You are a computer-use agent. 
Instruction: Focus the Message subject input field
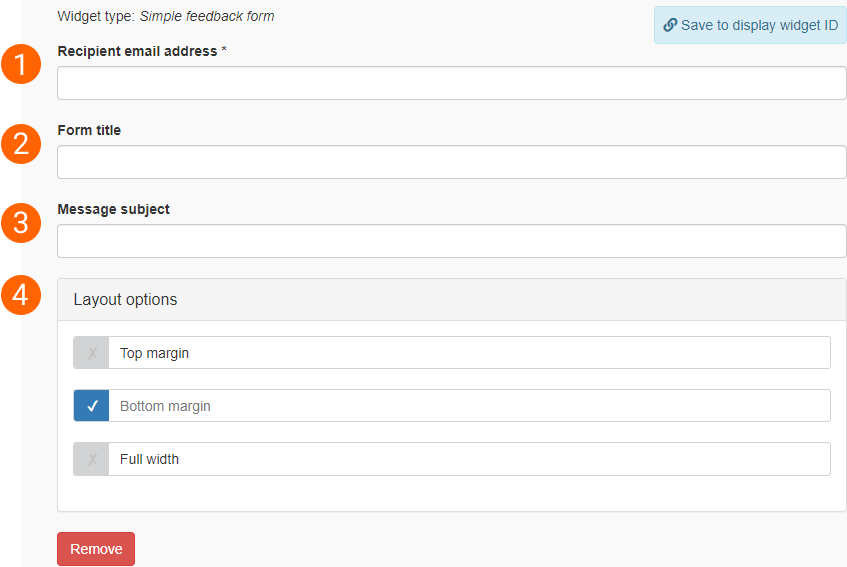(452, 241)
